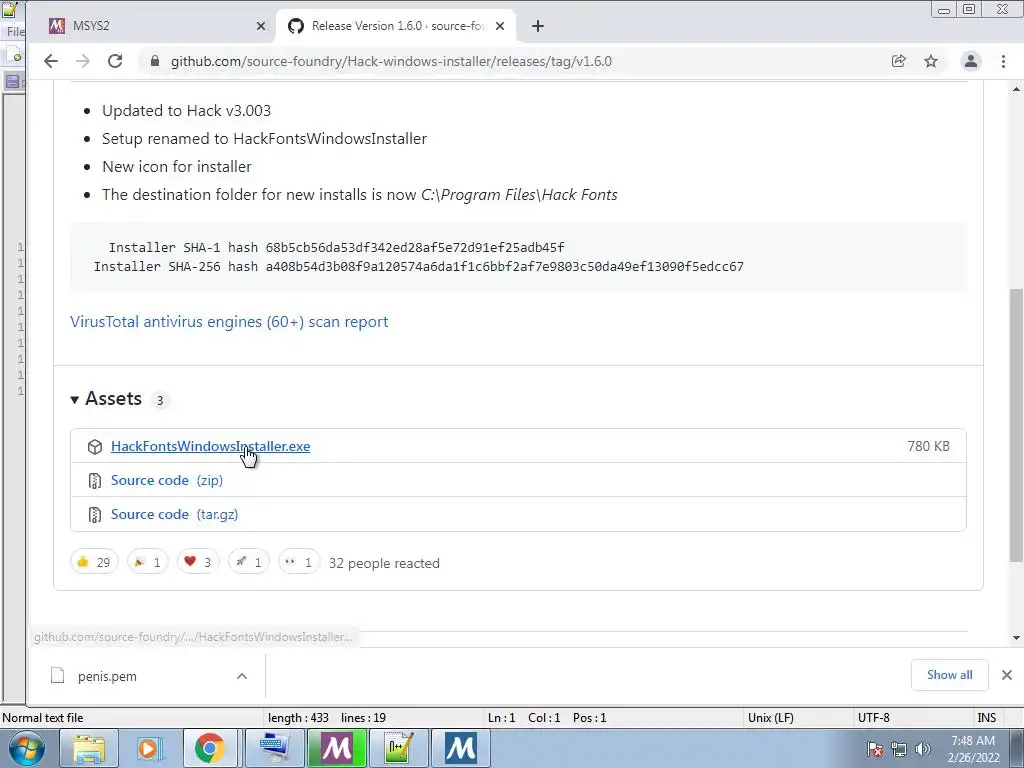Click the blue MSYS2 taskbar icon
Screen dimensions: 1024x768
coord(460,748)
